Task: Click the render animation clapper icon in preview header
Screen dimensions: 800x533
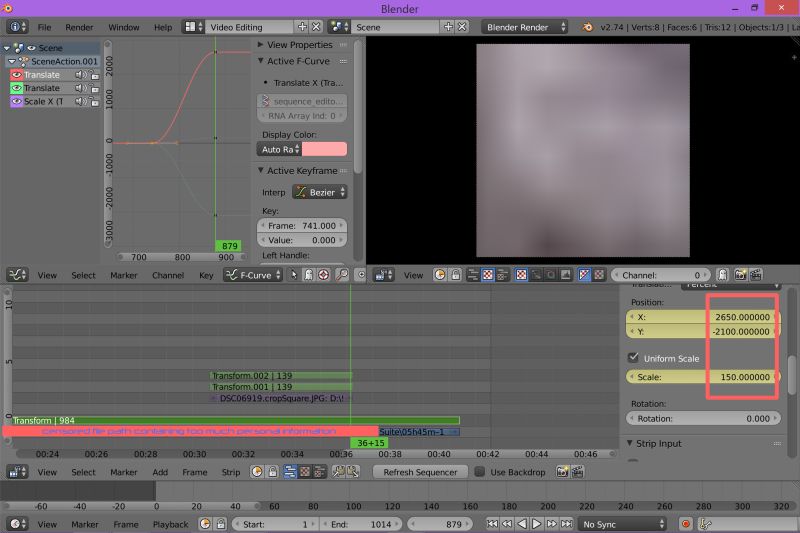Action: pos(756,275)
